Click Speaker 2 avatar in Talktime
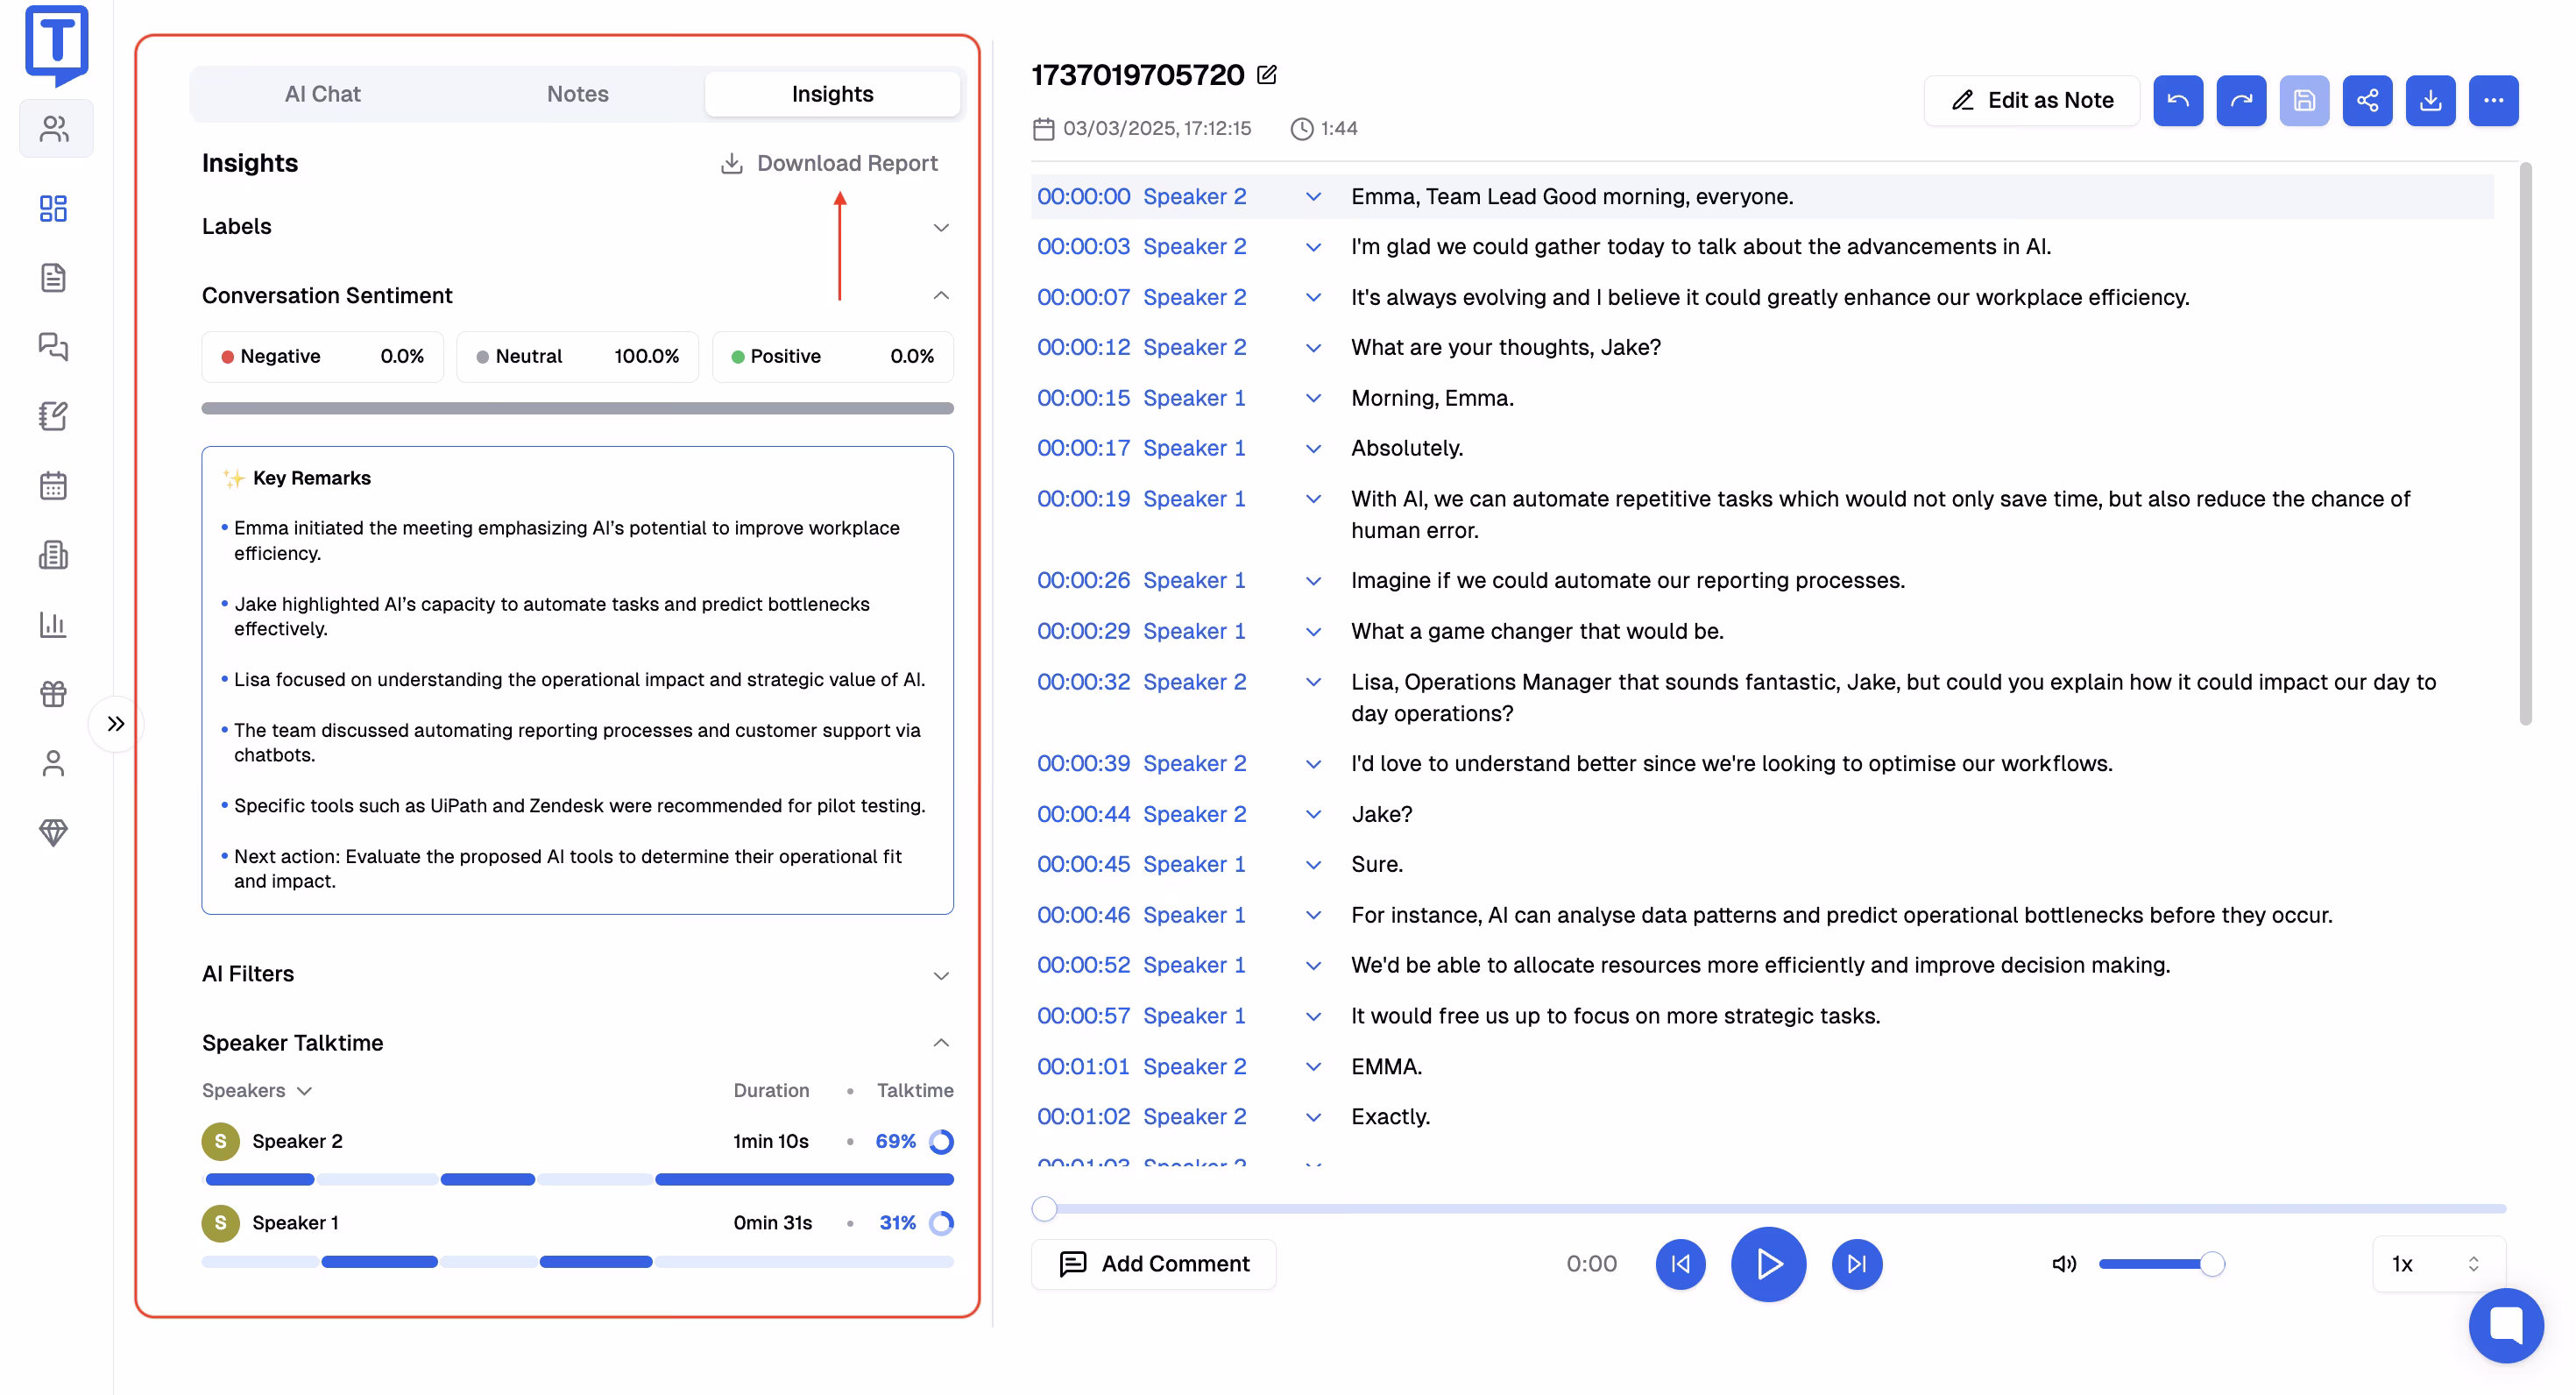Image resolution: width=2576 pixels, height=1395 pixels. pos(220,1141)
